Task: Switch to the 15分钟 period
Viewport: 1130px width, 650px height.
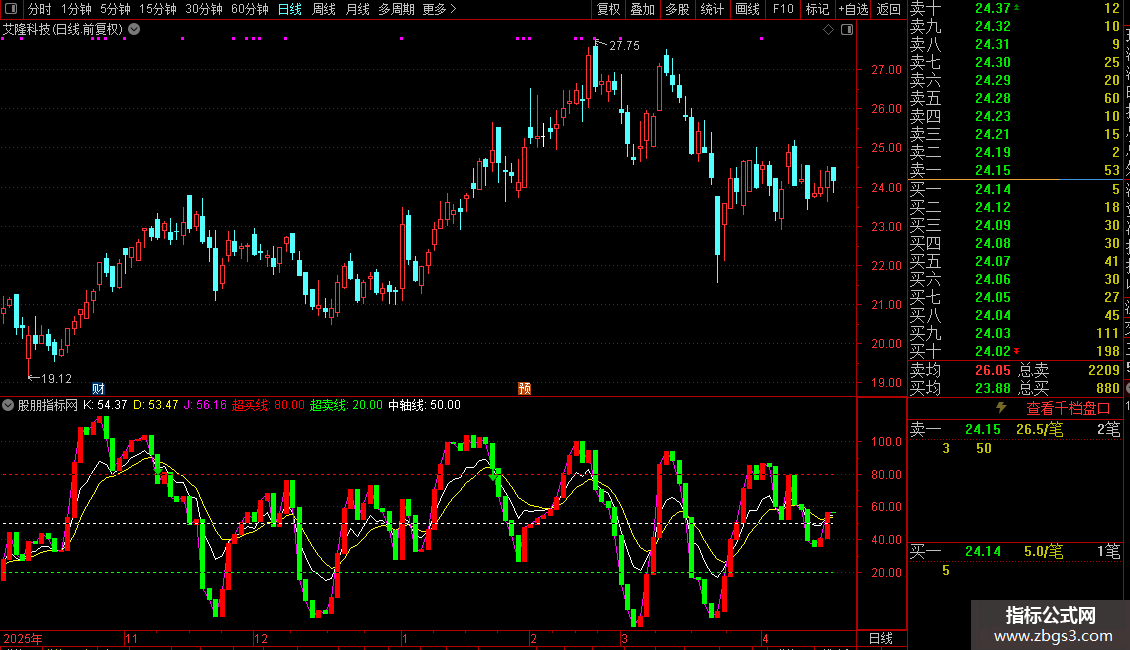Action: click(x=158, y=9)
